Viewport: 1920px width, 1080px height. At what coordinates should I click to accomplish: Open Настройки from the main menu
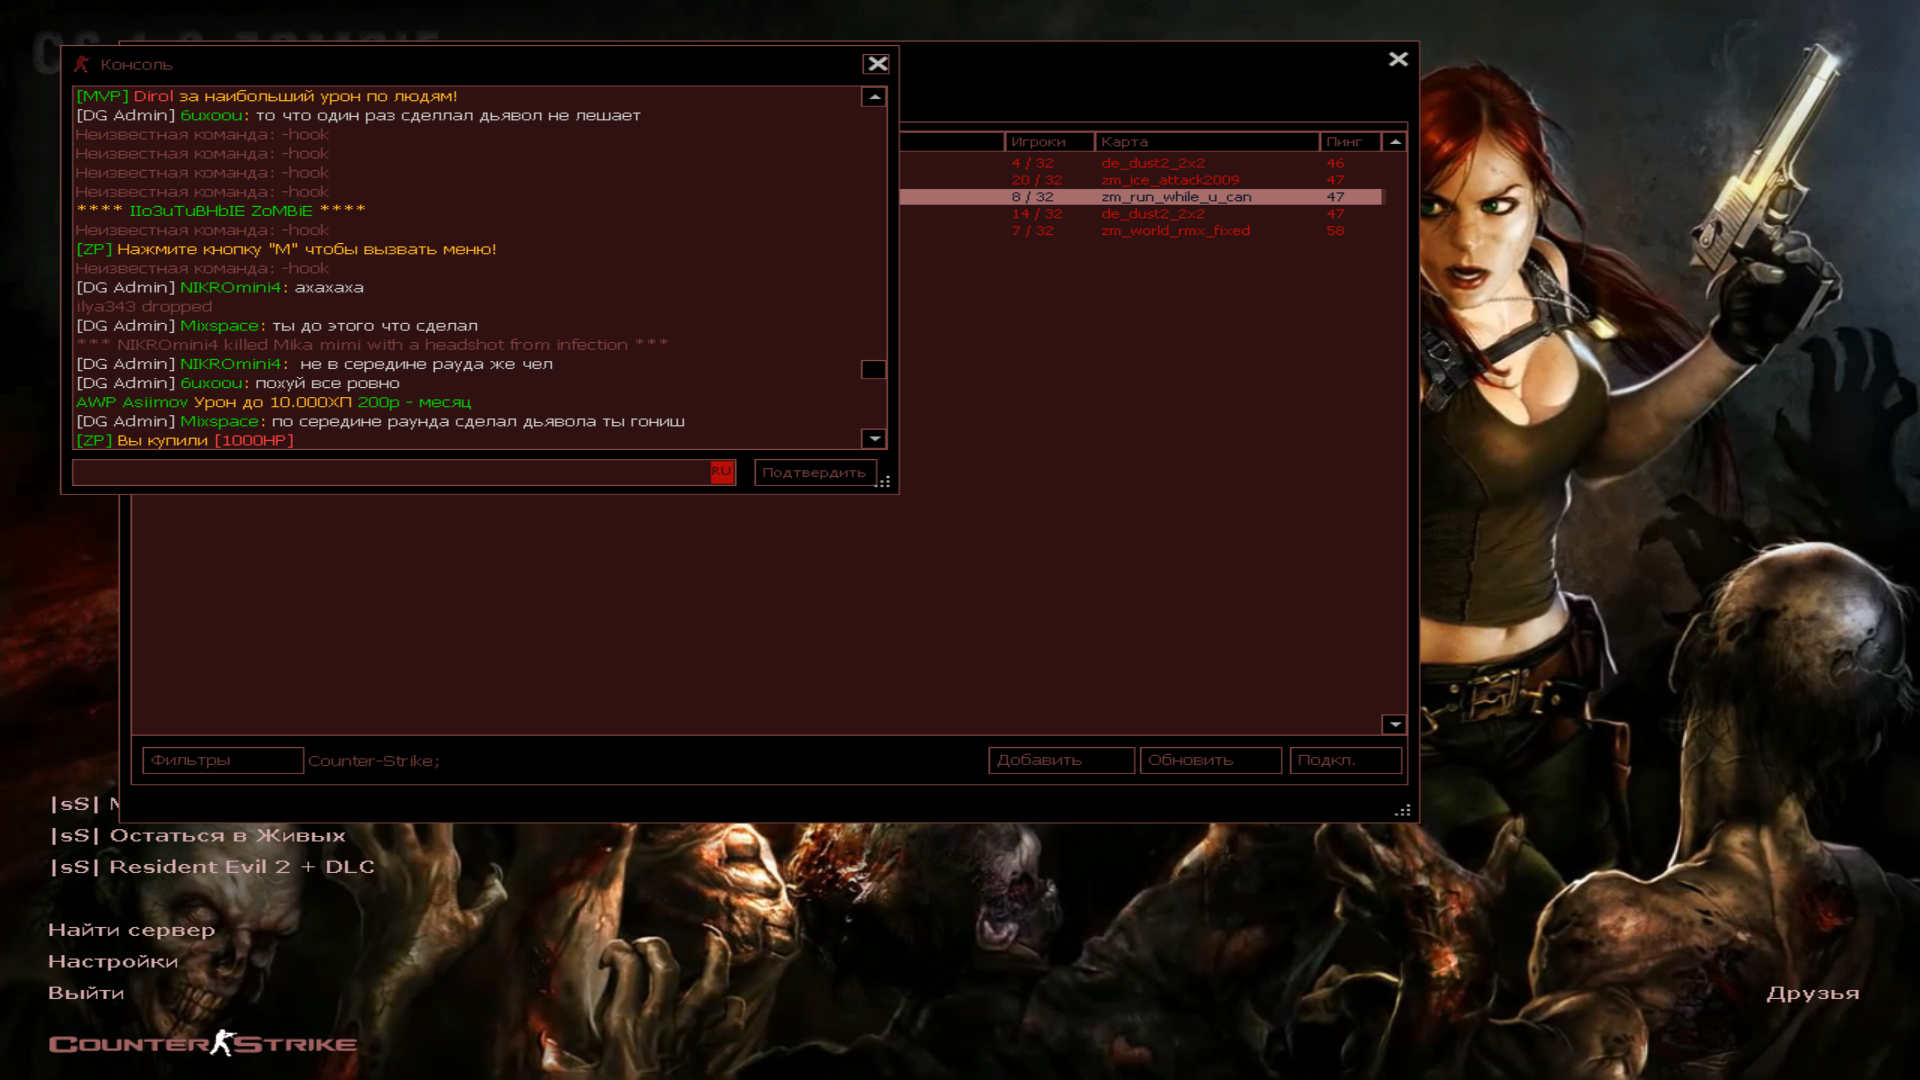(x=113, y=961)
